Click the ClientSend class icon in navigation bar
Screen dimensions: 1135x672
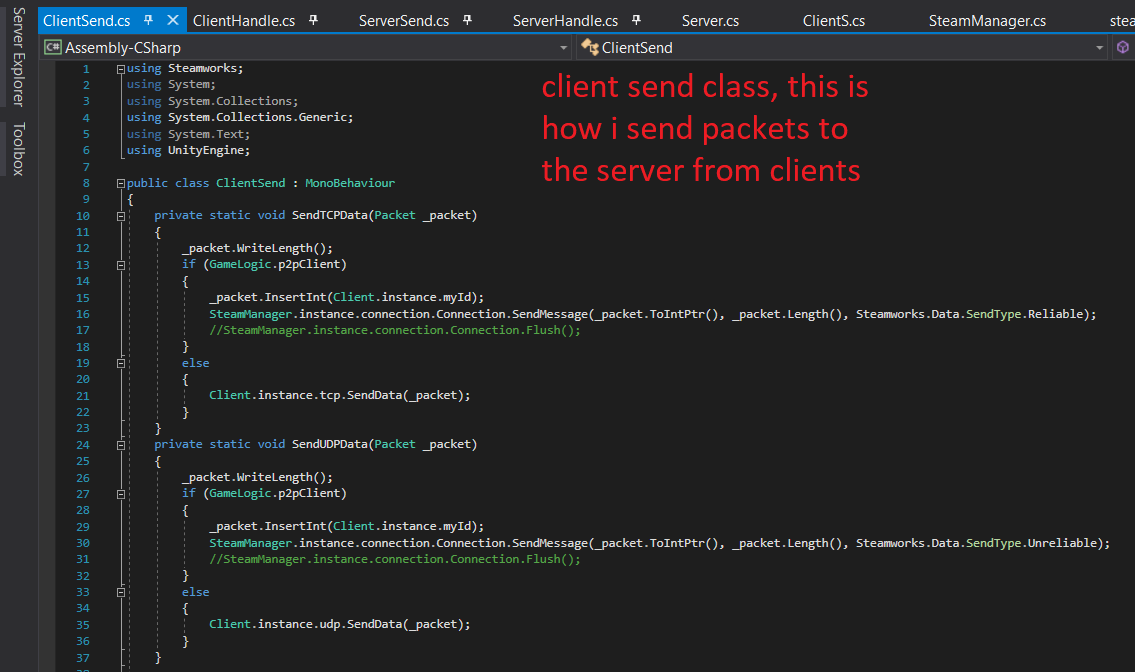590,46
